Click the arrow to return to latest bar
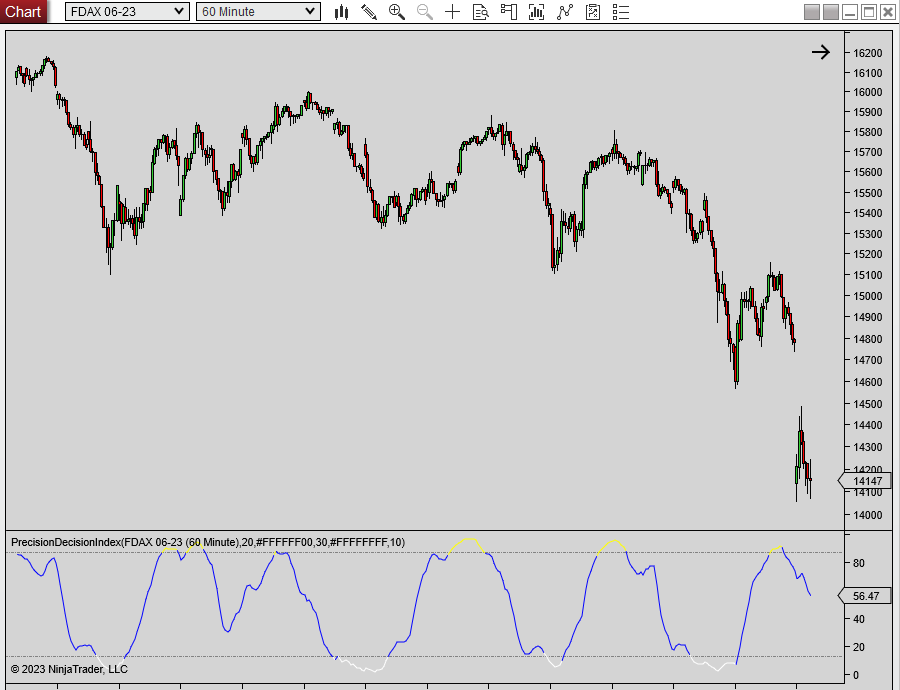Screen dimensions: 900x690 [820, 53]
